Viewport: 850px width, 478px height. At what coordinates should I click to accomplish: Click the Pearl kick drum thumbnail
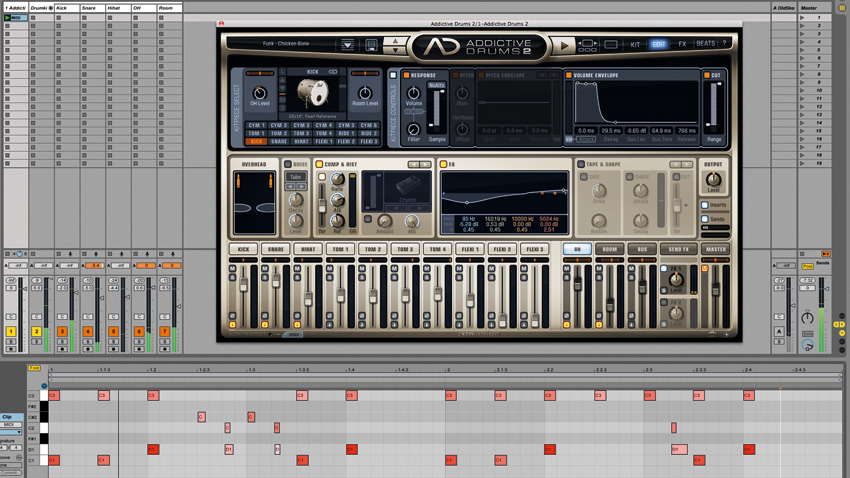(313, 93)
